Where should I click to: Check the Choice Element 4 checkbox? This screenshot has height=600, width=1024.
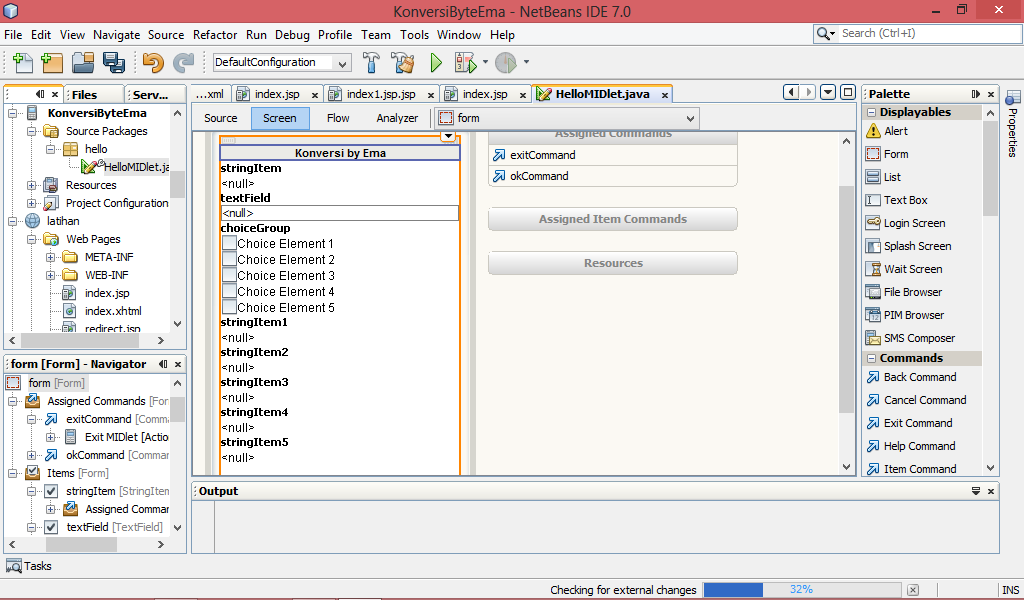pyautogui.click(x=229, y=291)
